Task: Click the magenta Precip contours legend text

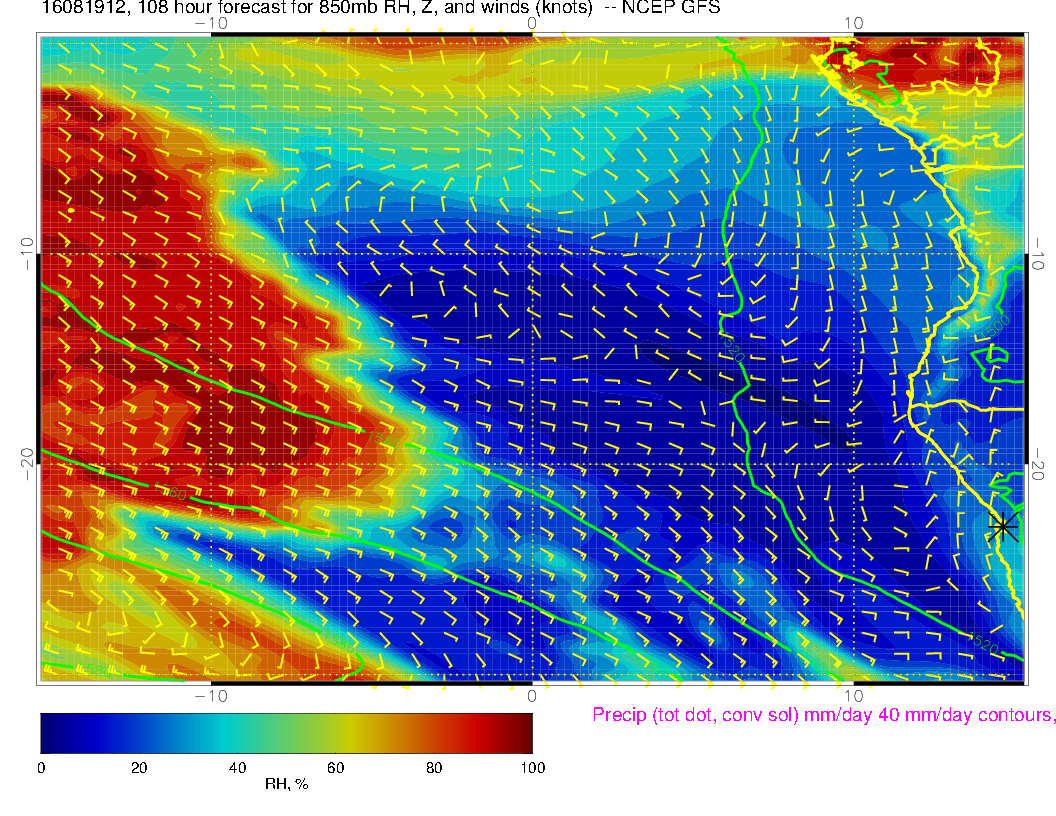Action: (x=822, y=715)
